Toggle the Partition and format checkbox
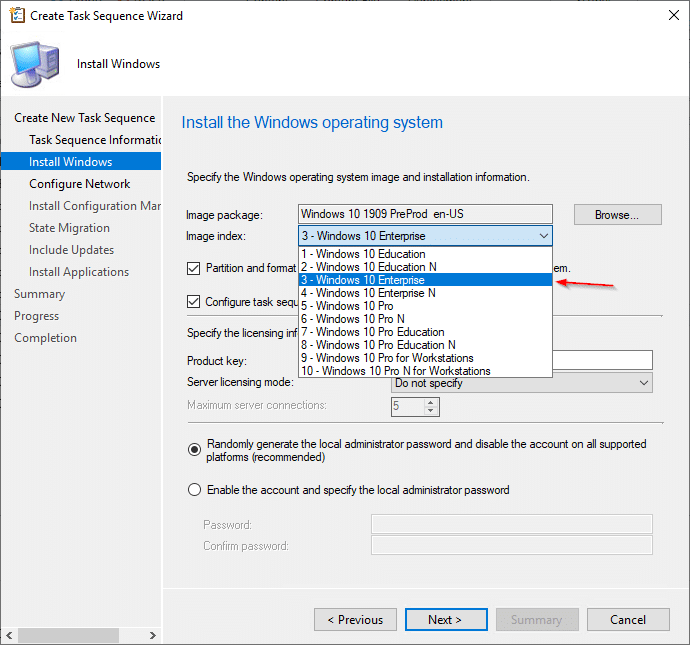The image size is (690, 645). [194, 268]
